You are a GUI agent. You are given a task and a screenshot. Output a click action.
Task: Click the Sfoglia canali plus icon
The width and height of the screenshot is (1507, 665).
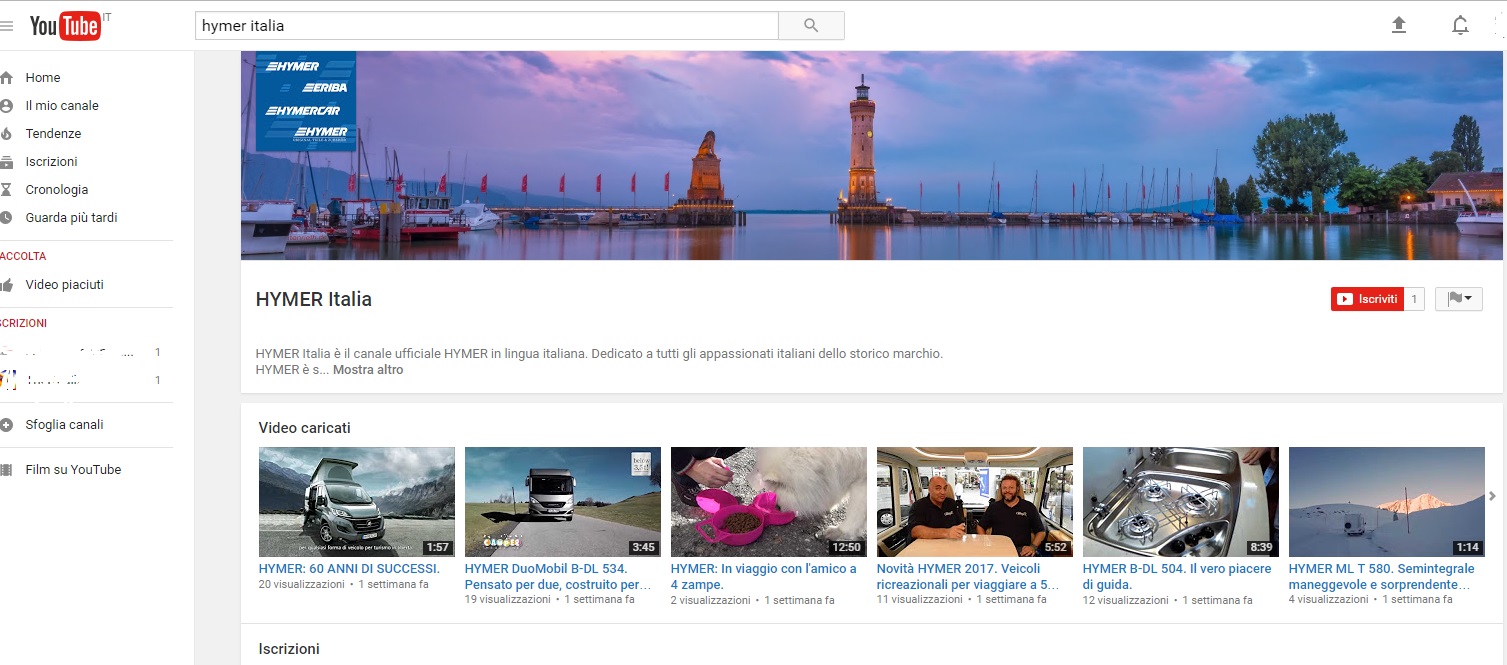tap(6, 425)
